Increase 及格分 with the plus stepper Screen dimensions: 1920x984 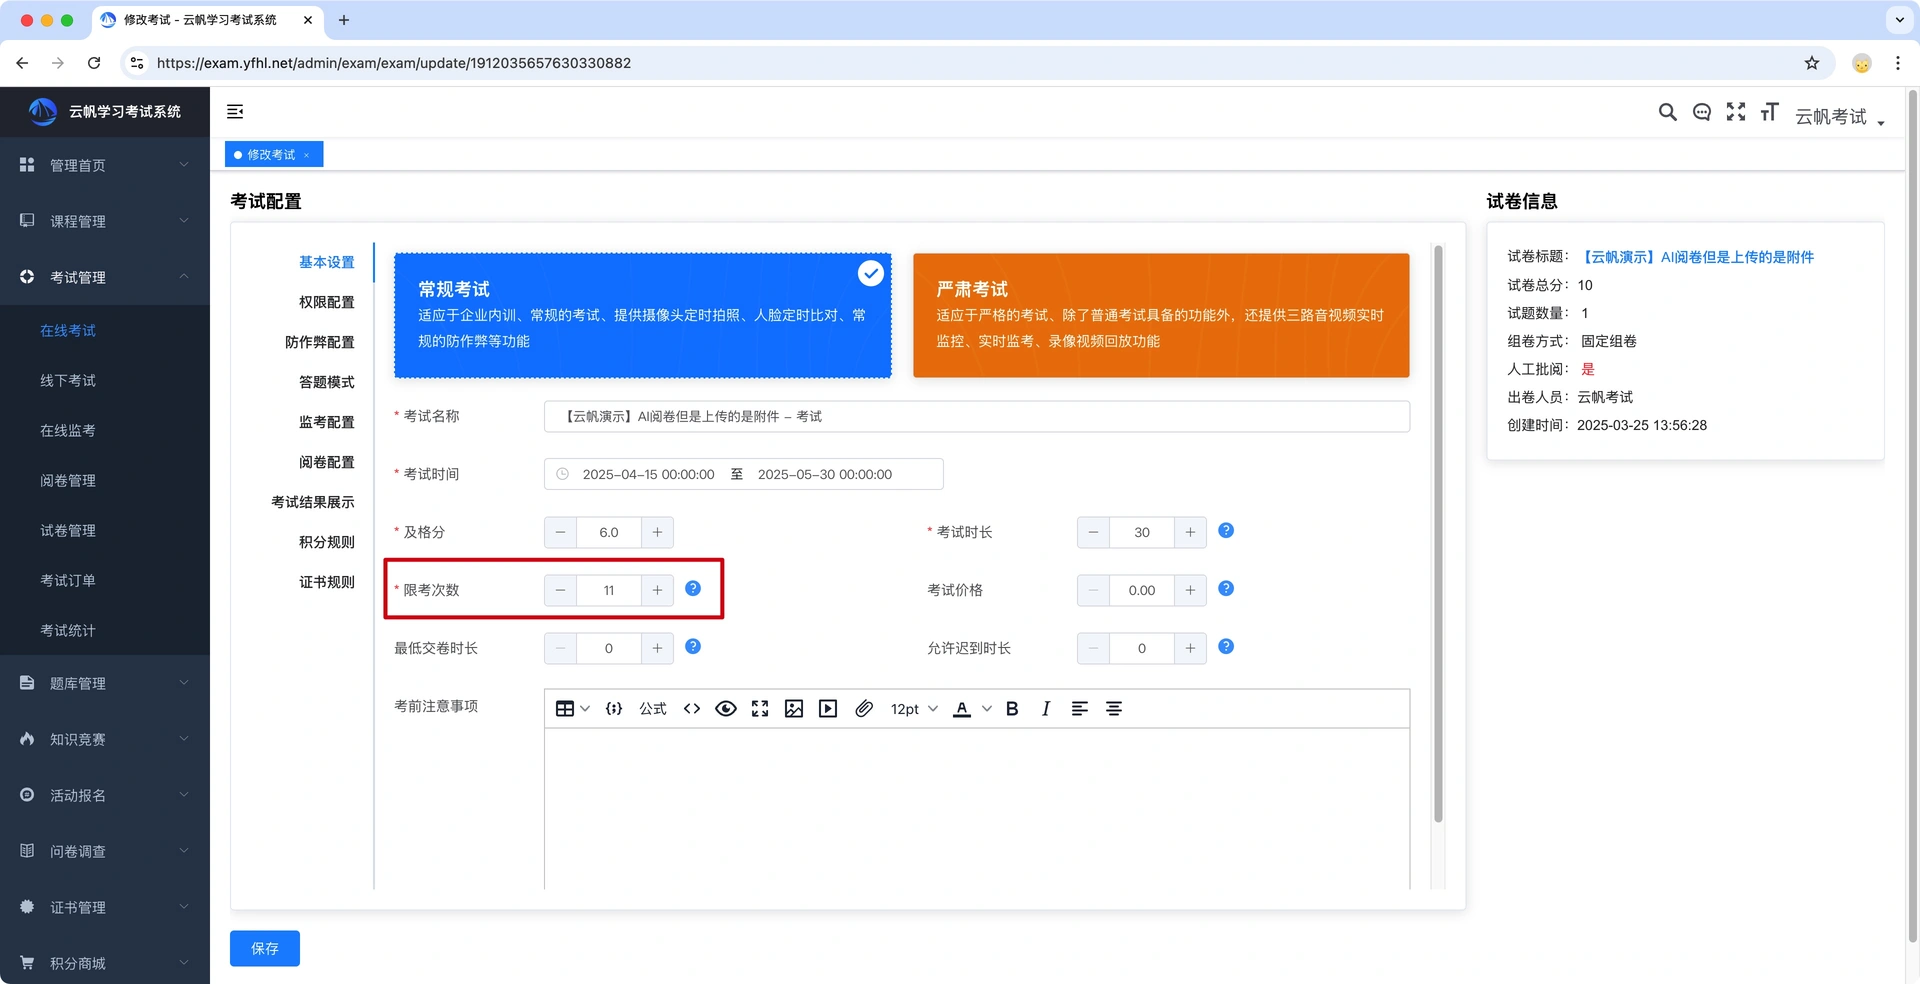pos(657,532)
